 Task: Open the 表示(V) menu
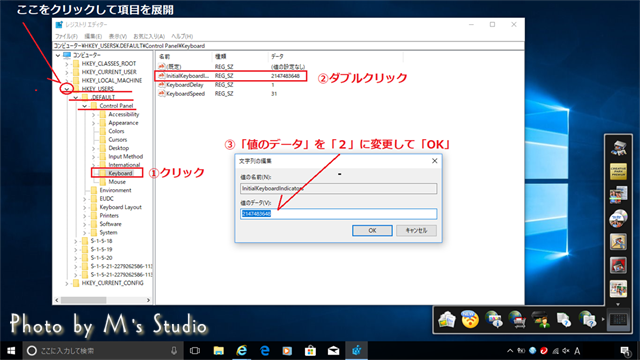point(118,36)
